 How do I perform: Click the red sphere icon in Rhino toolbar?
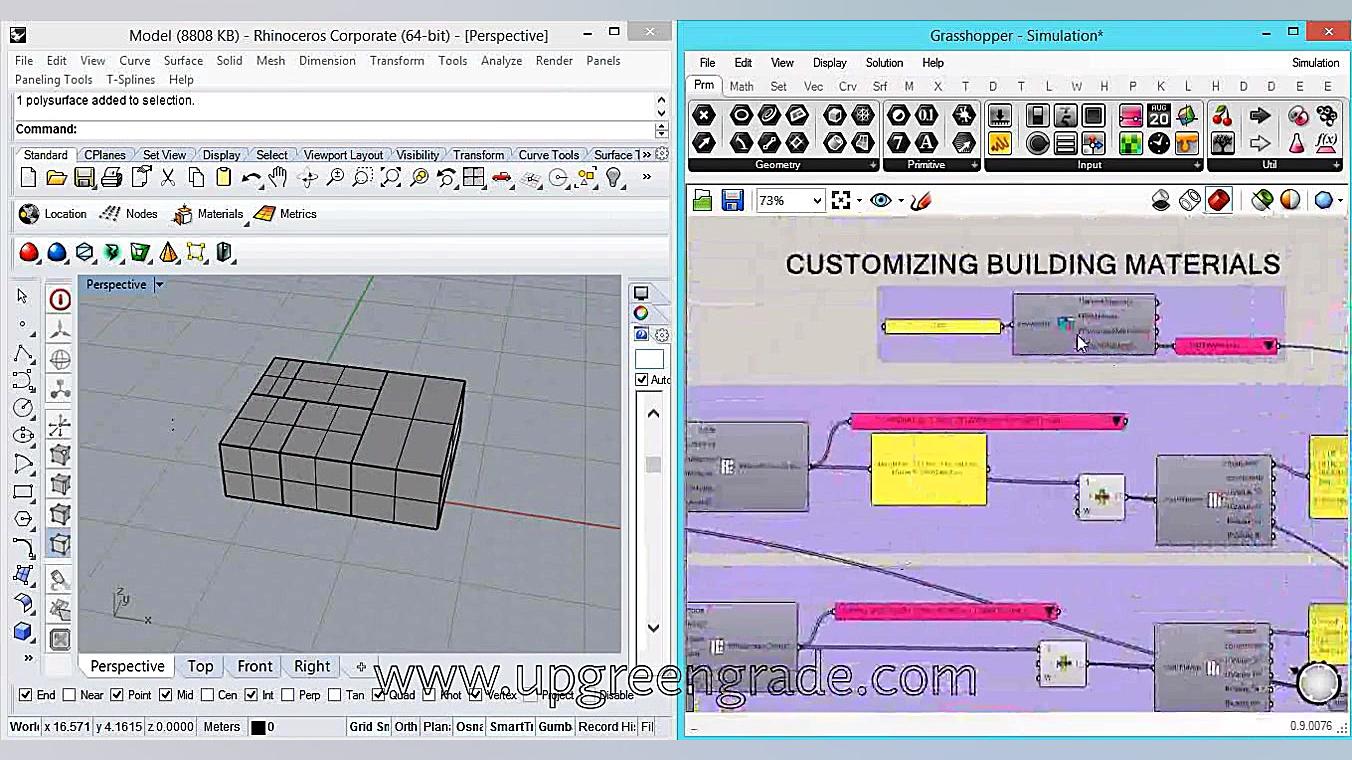point(29,252)
